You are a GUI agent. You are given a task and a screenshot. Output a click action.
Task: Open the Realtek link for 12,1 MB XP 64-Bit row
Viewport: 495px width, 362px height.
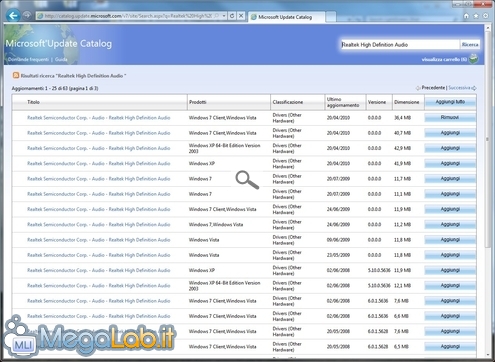click(x=99, y=286)
